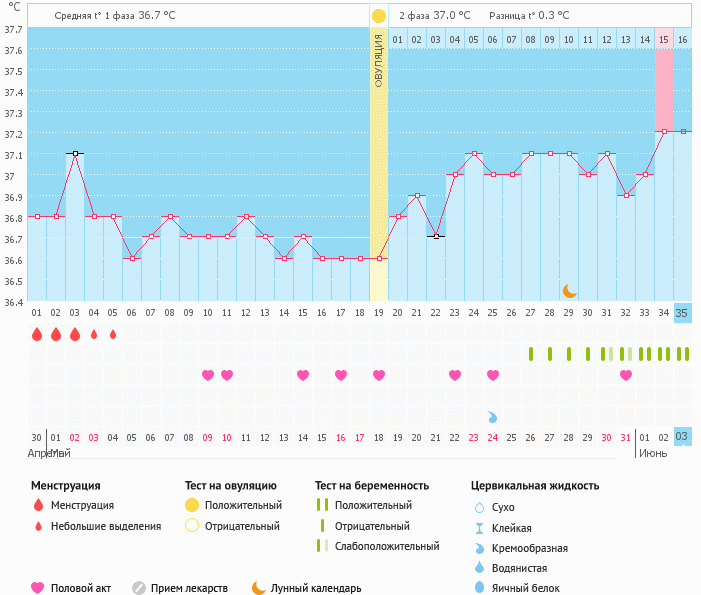
Task: Click the Слабоположительный legend label
Action: pos(387,546)
